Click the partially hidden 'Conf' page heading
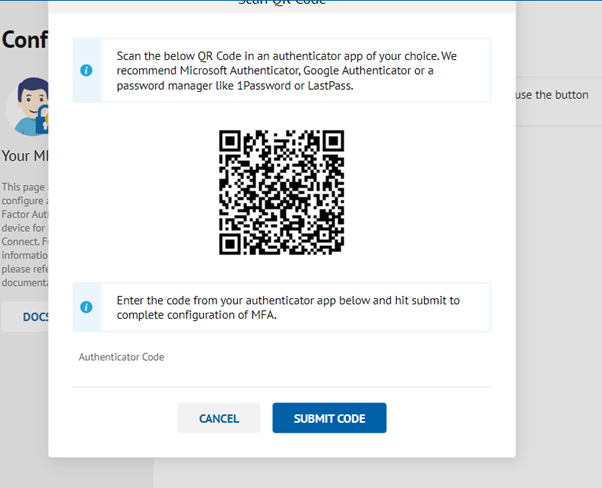This screenshot has width=602, height=488. coord(26,40)
